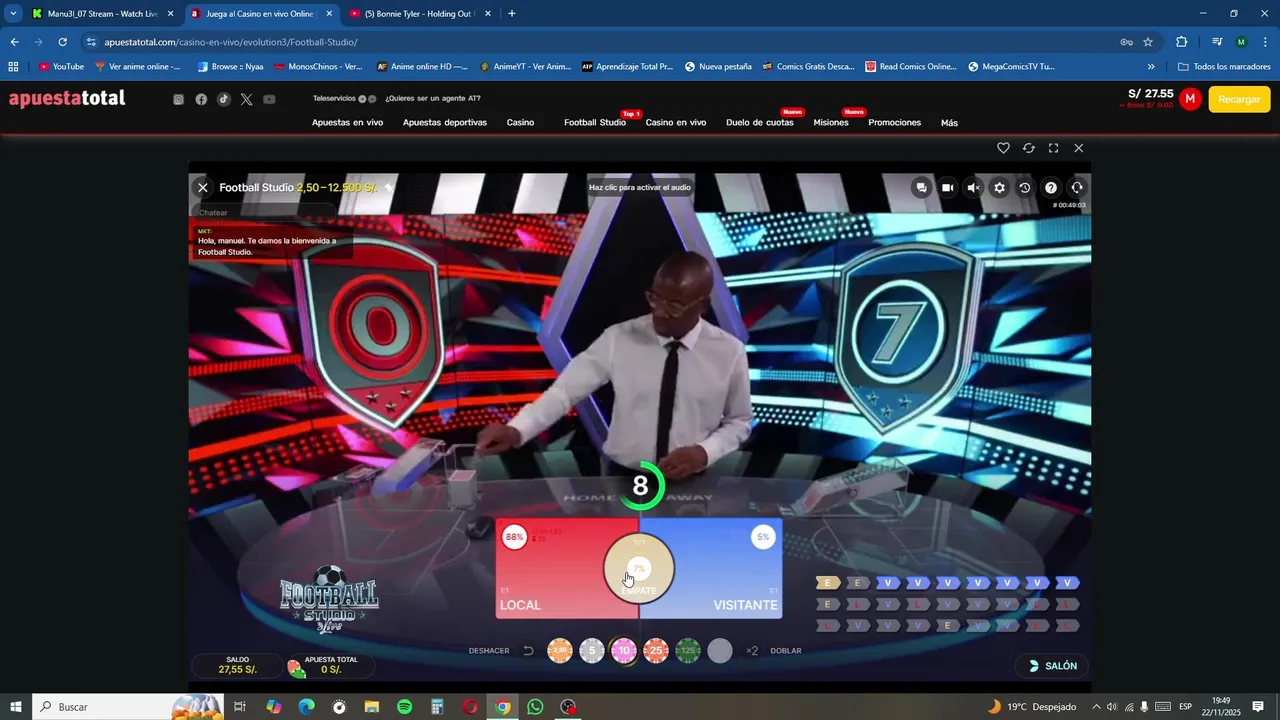
Task: Open the game chat panel icon
Action: (921, 187)
